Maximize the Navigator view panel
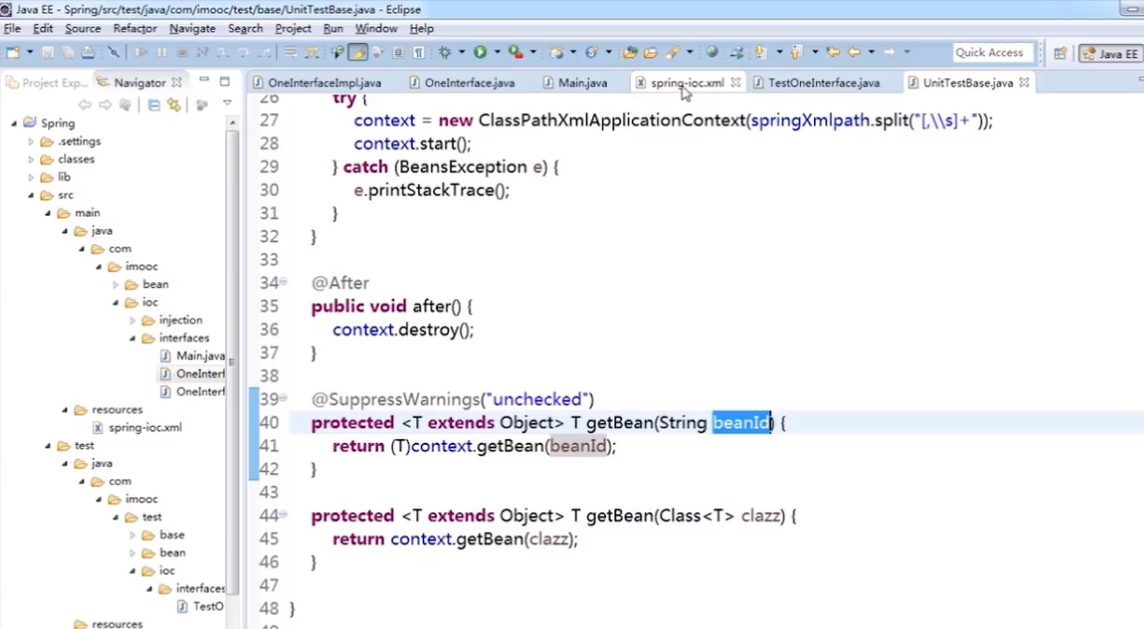1144x629 pixels. point(225,81)
